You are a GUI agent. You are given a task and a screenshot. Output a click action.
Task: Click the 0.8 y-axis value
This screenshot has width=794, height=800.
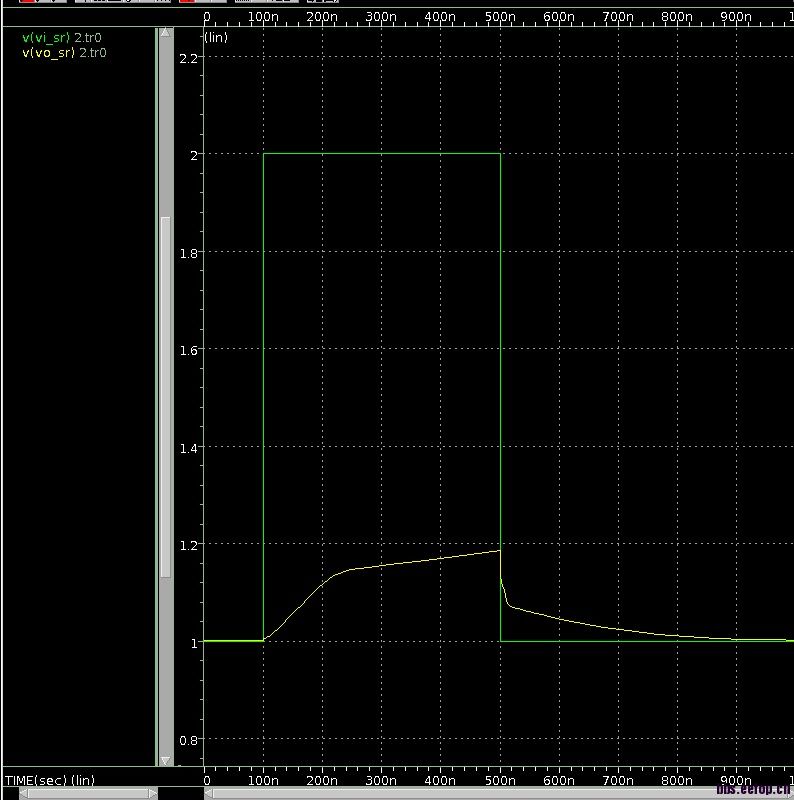[188, 740]
